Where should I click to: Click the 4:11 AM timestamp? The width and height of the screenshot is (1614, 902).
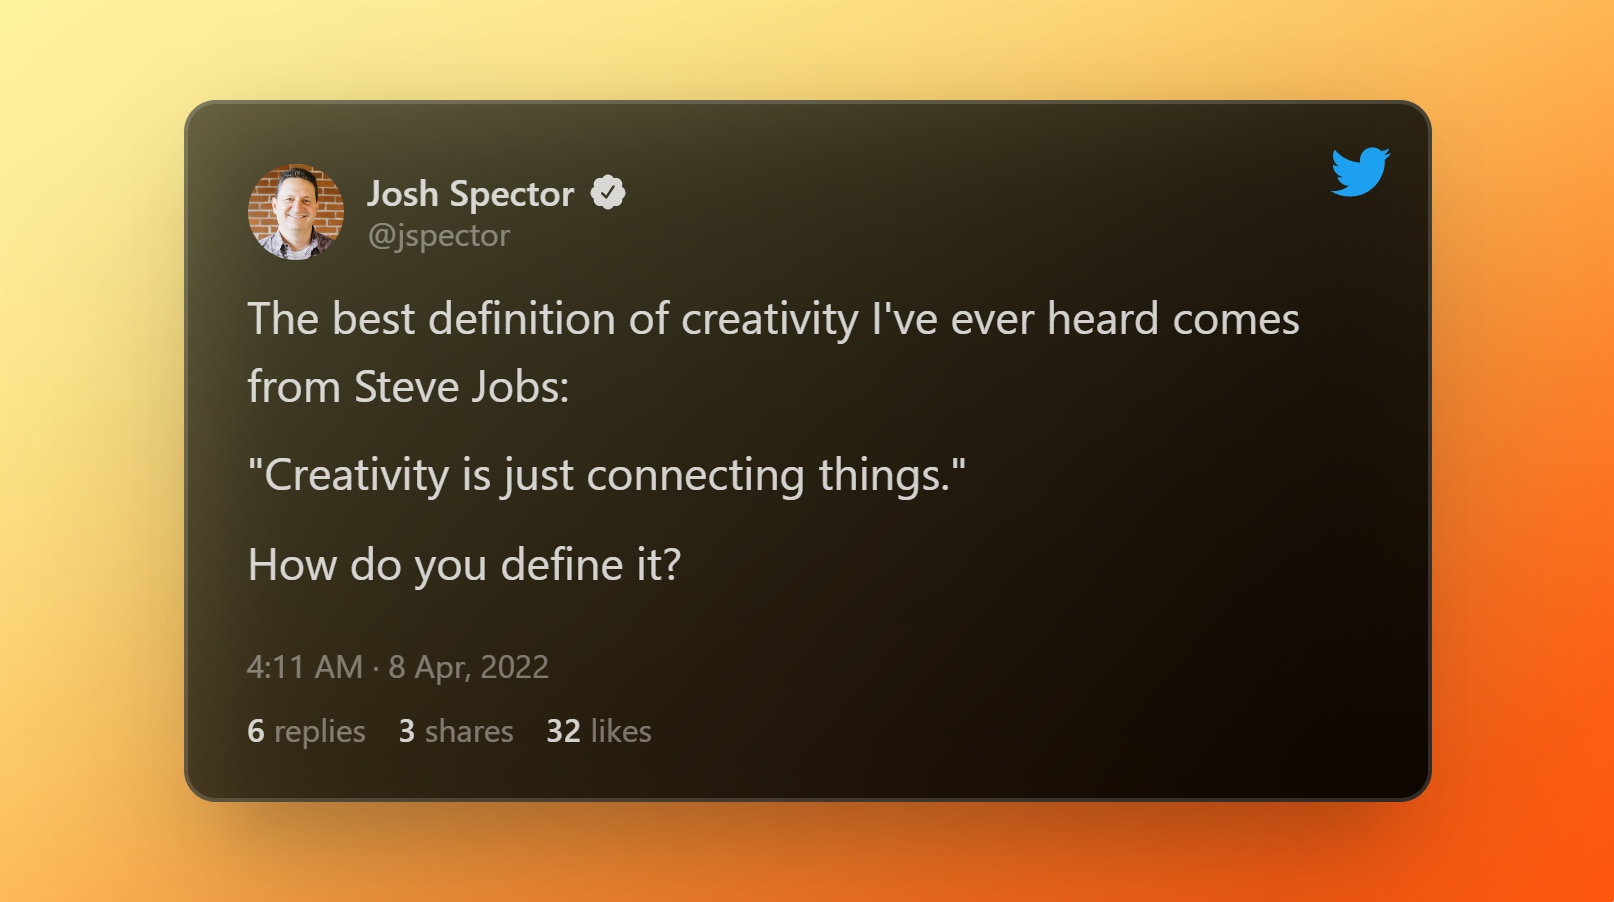[x=304, y=667]
